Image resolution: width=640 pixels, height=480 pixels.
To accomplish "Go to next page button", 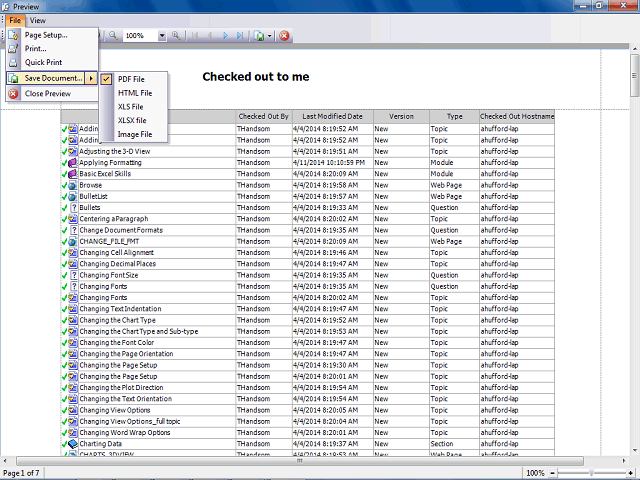I will point(225,36).
